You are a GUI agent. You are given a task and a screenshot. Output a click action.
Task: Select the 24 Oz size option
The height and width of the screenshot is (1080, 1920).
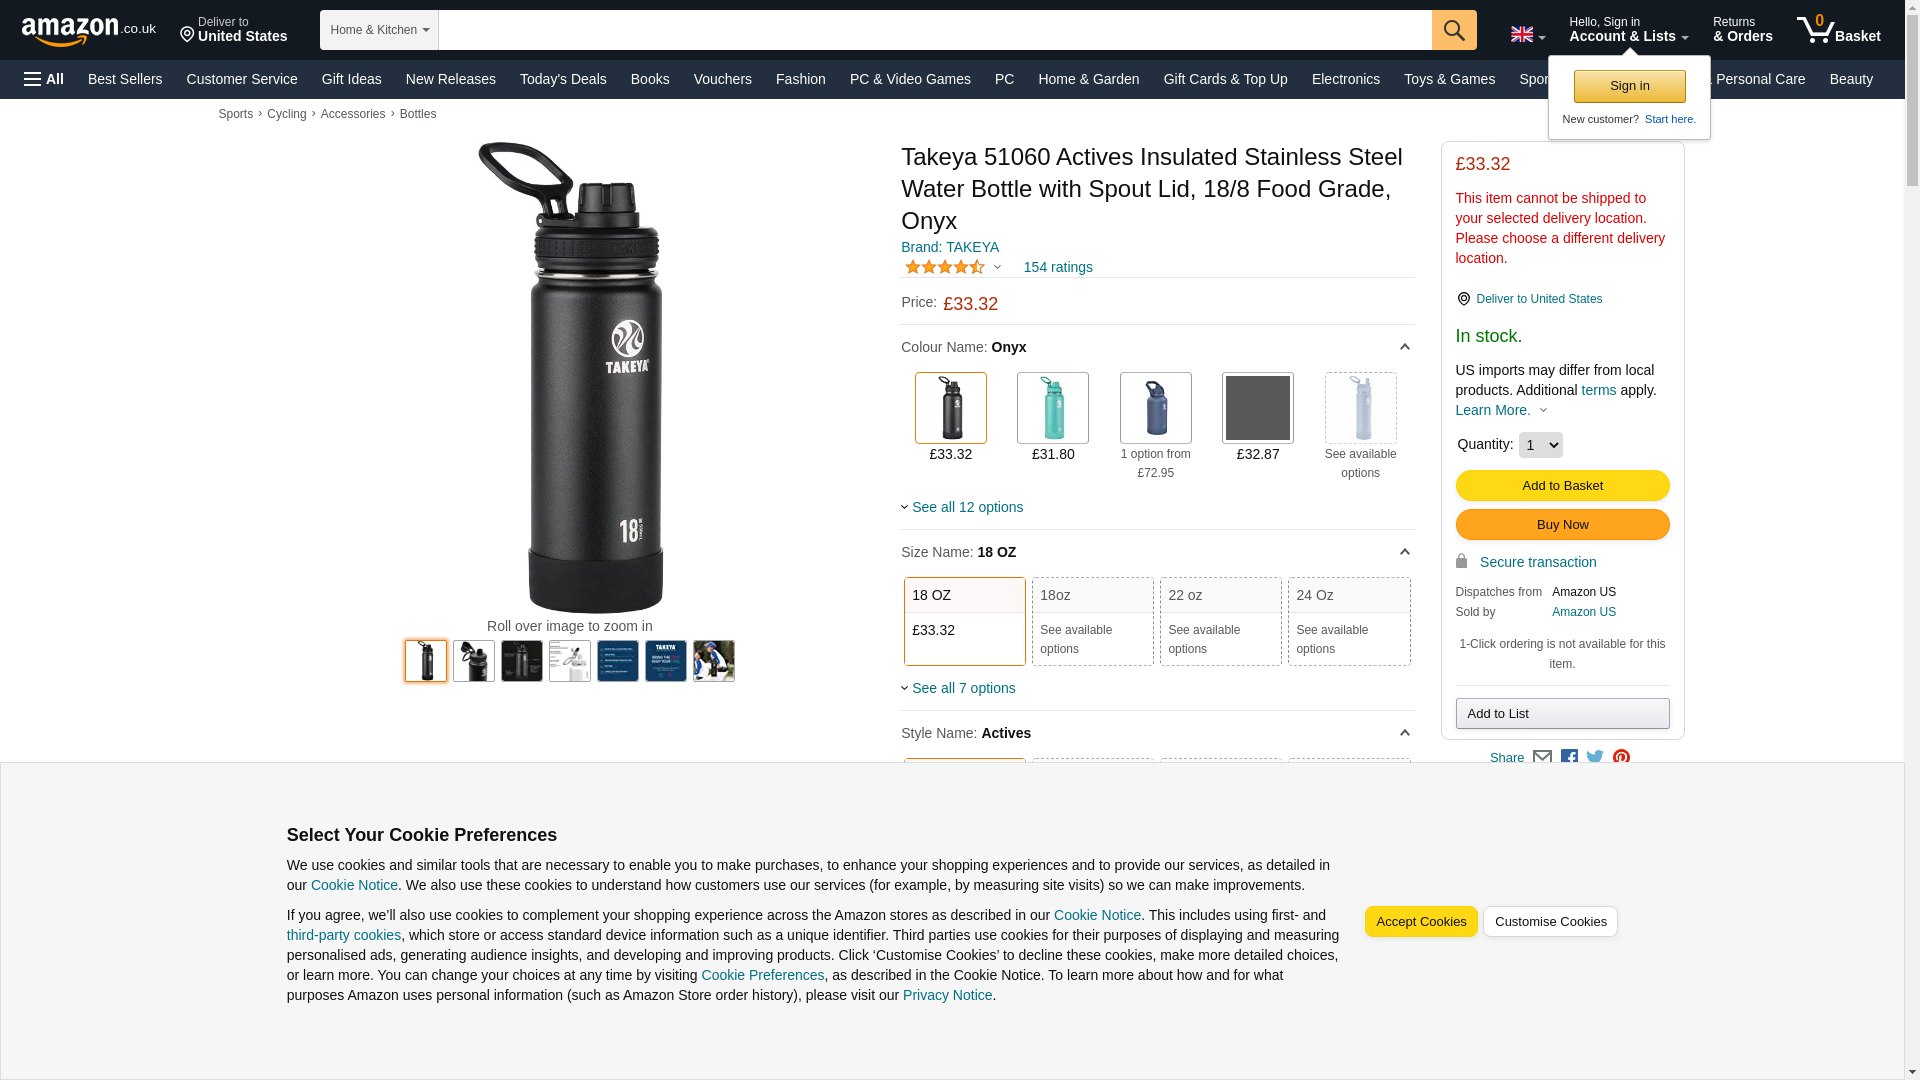1348,621
